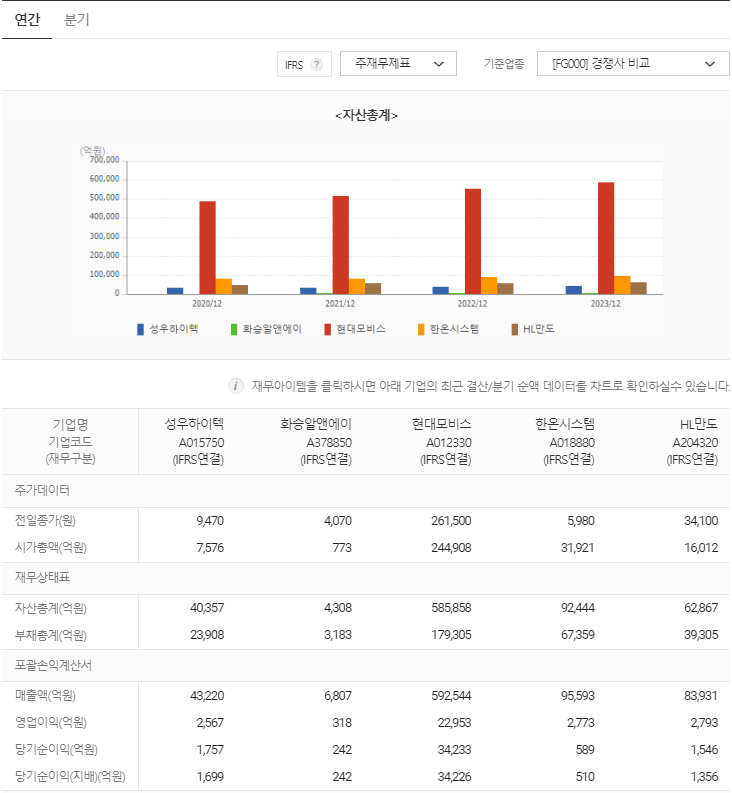Screen dimensions: 732x793
Task: Click 성우하이텍 전일종가 value 9,470
Action: (x=210, y=521)
